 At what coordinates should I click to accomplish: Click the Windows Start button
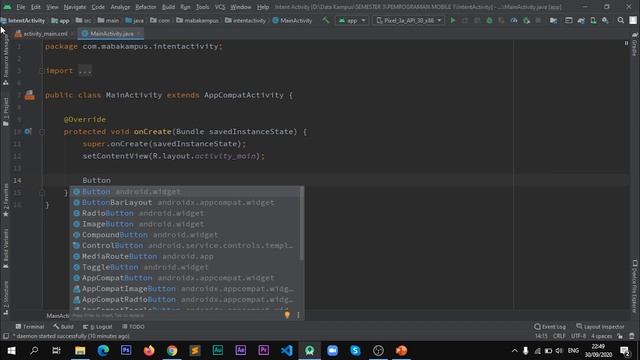11,351
